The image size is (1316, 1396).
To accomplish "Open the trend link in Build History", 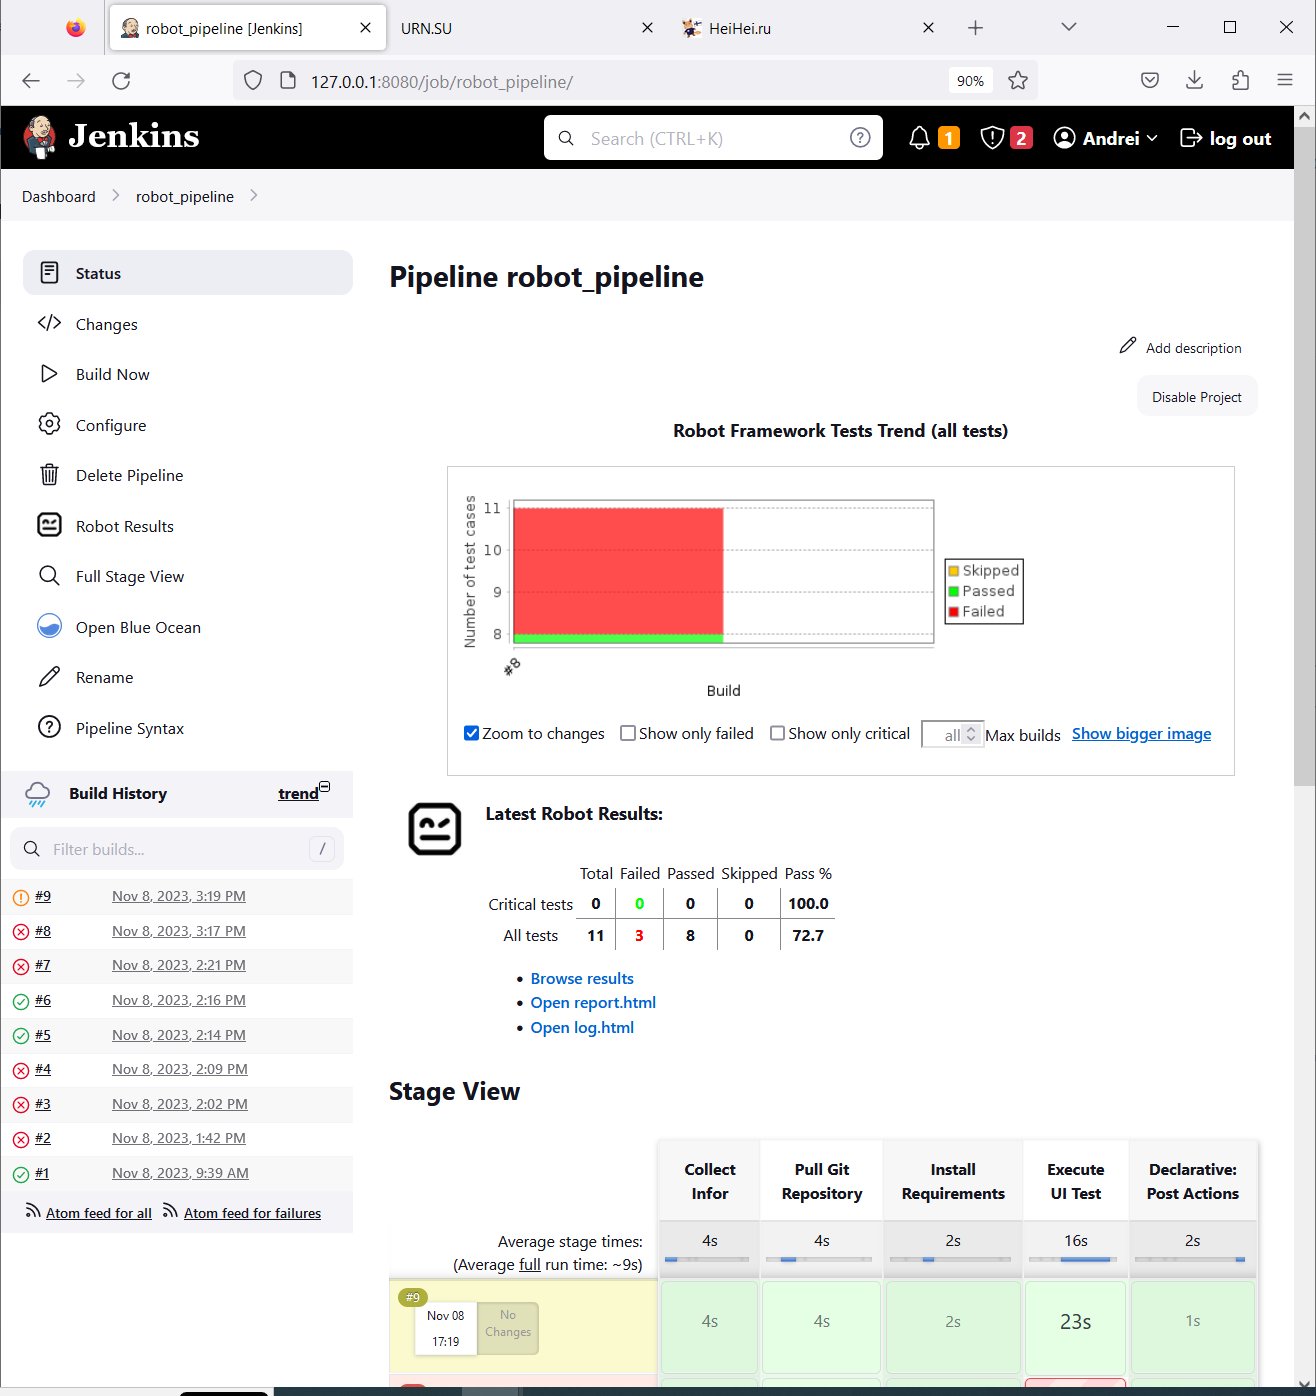I will coord(298,794).
